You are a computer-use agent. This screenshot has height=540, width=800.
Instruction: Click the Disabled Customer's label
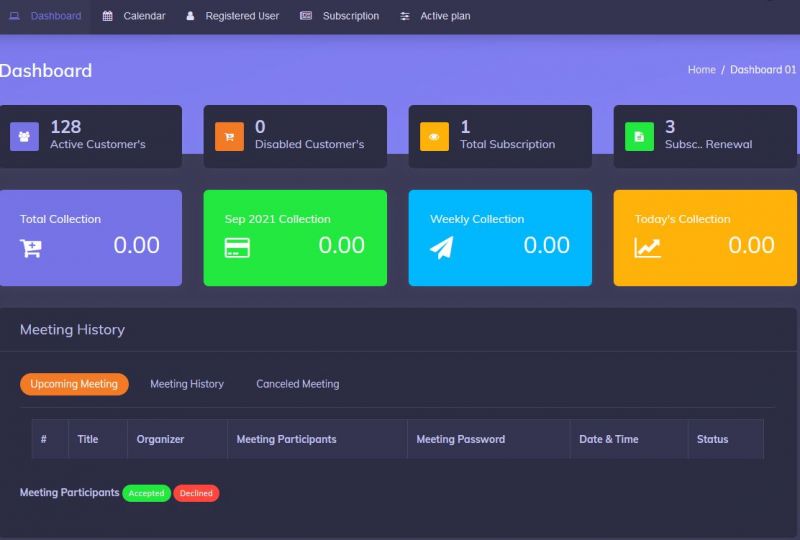point(309,144)
